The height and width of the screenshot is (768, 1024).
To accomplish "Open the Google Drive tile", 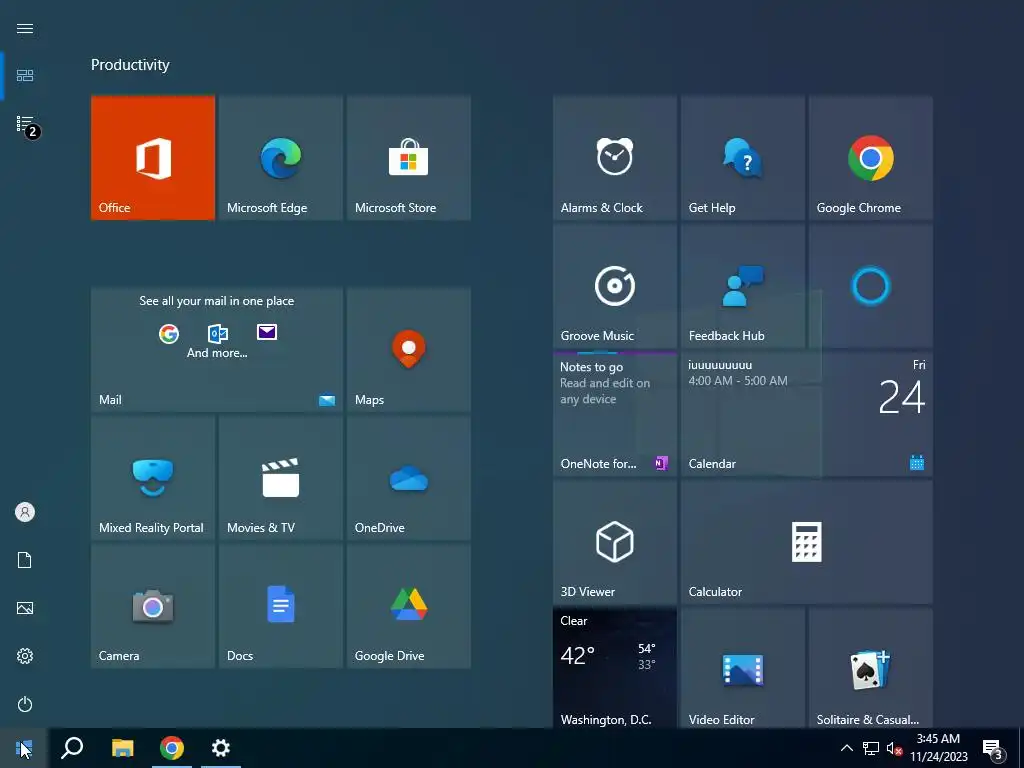I will (x=409, y=606).
